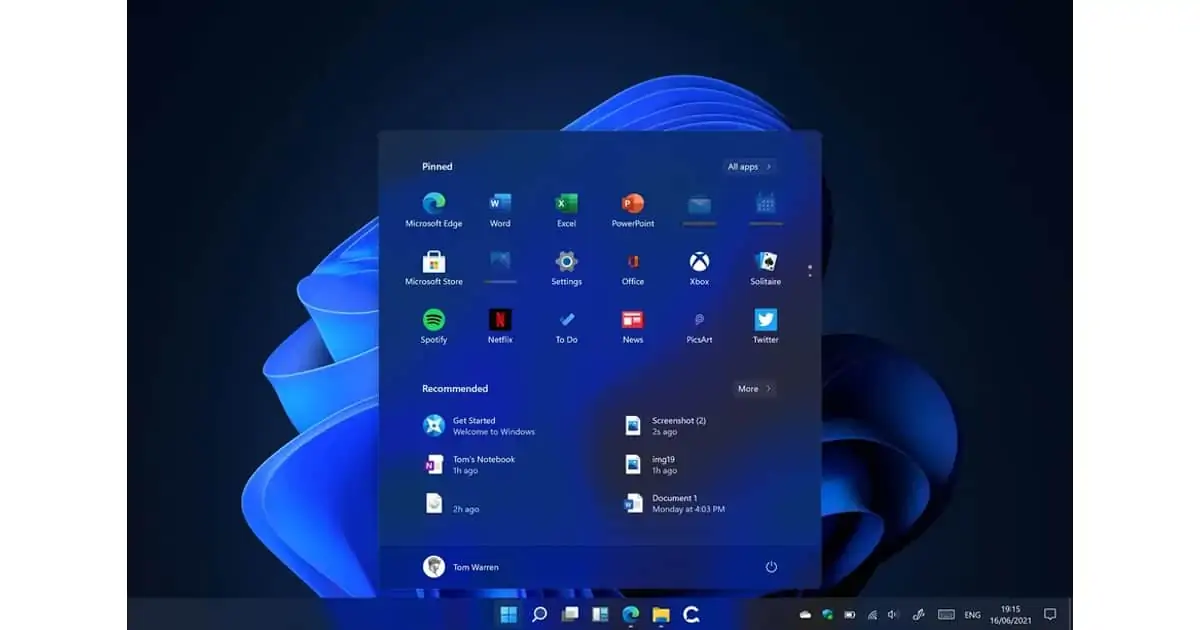This screenshot has width=1200, height=630.
Task: Launch Word from the pinned apps
Action: (x=500, y=205)
